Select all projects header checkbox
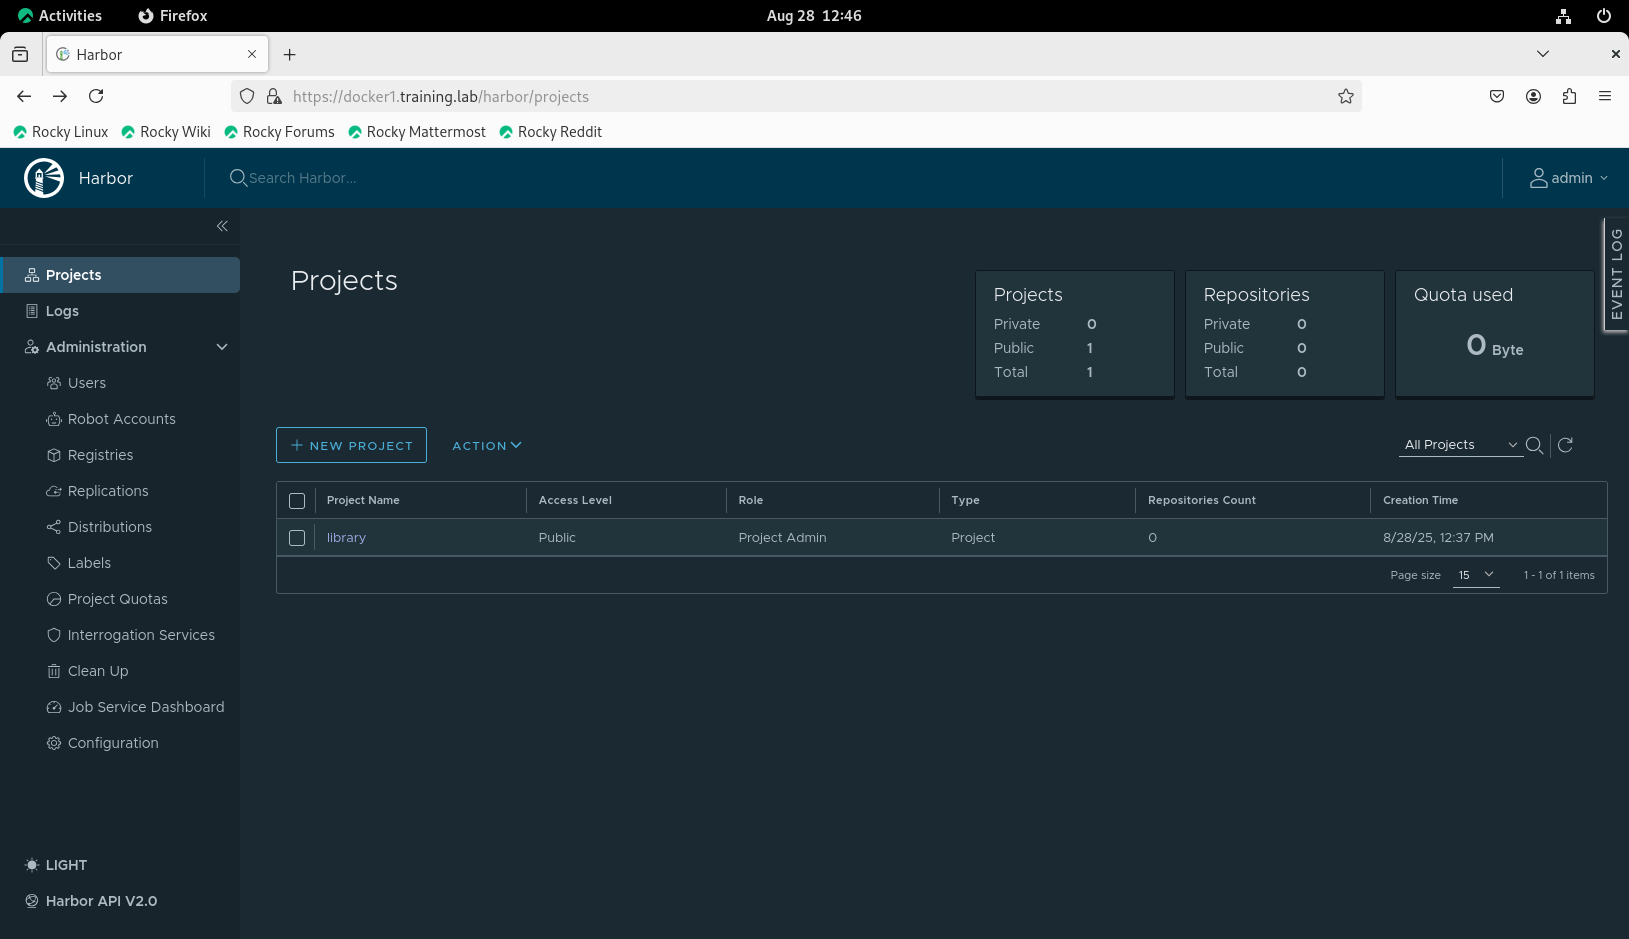 tap(297, 500)
